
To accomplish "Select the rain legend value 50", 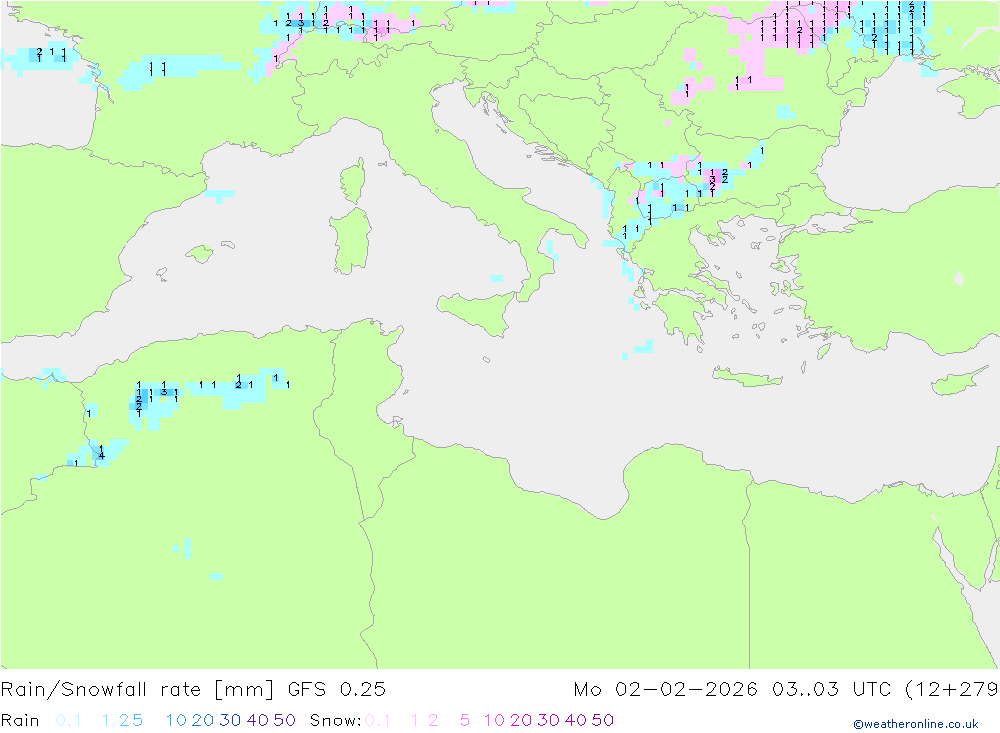I will coord(284,720).
